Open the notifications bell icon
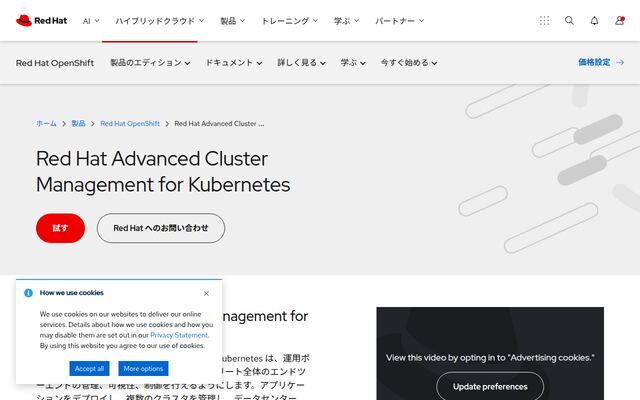Viewport: 640px width, 400px height. pos(594,20)
